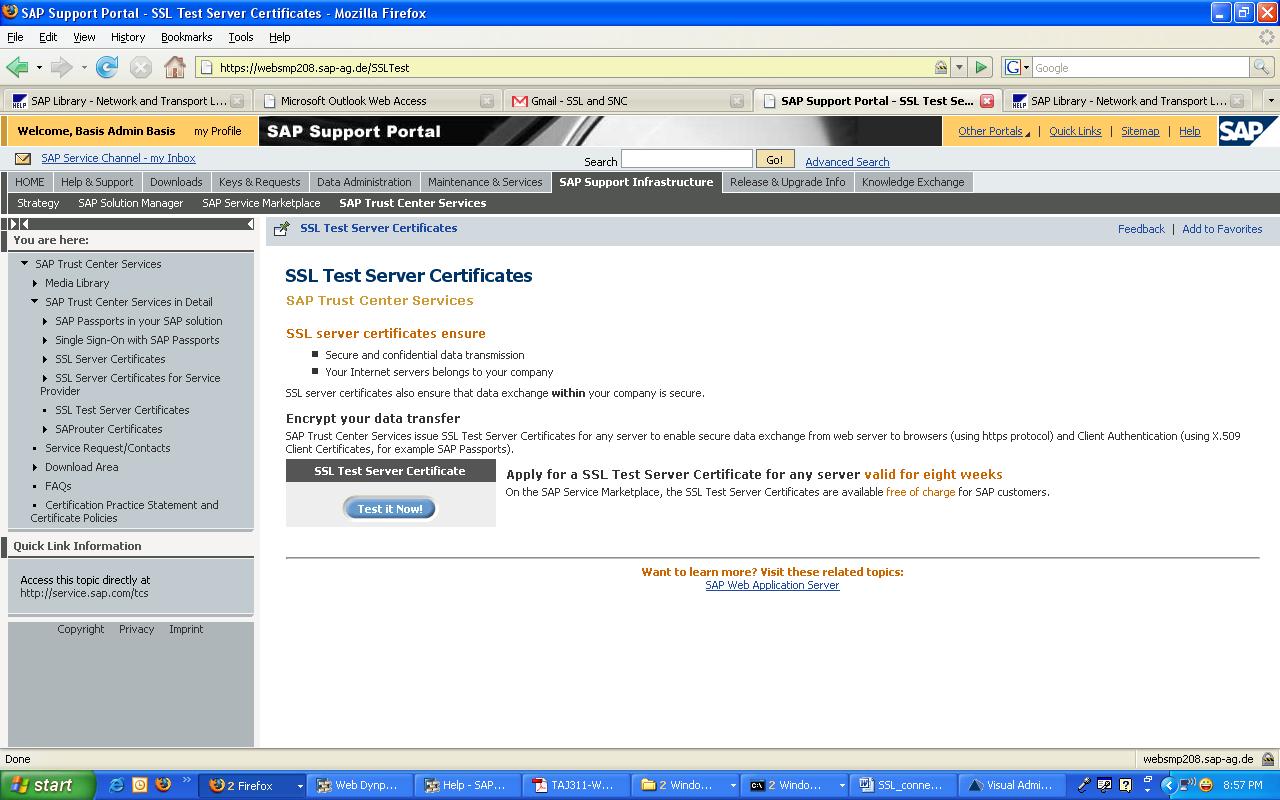This screenshot has width=1280, height=800.
Task: Click the Add to Favorites page icon
Action: (x=282, y=229)
